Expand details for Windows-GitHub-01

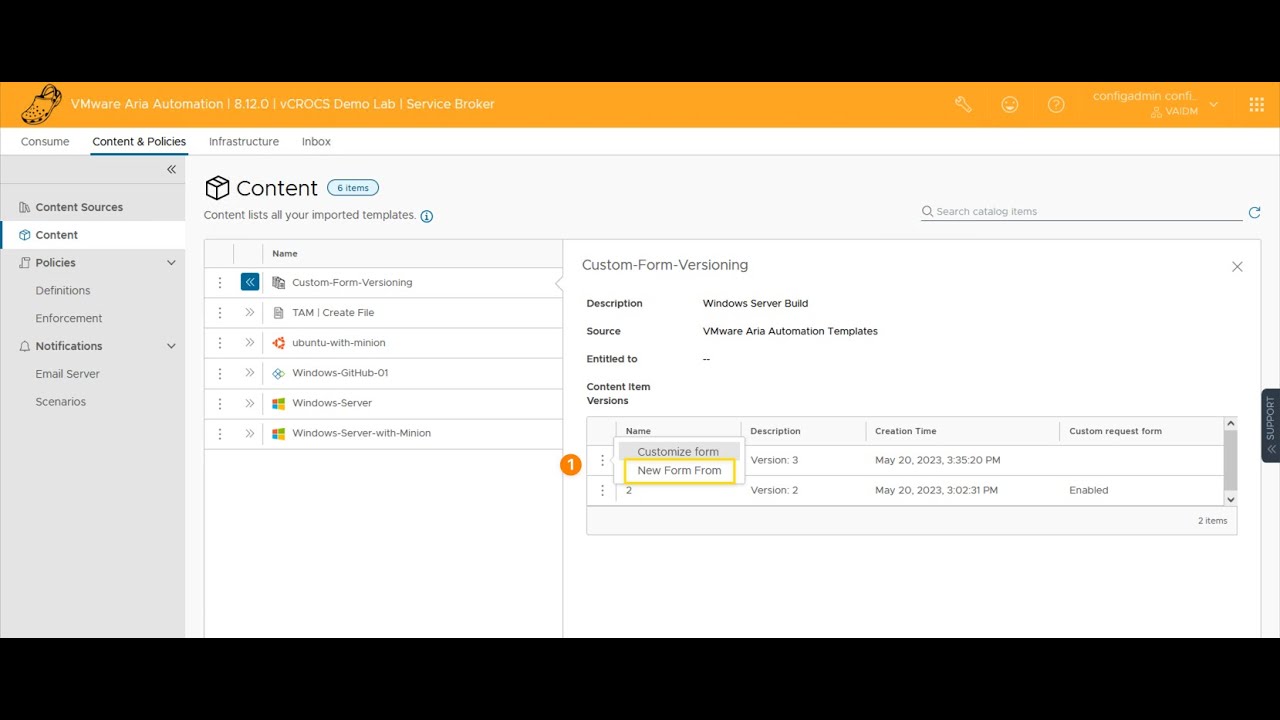[x=250, y=372]
